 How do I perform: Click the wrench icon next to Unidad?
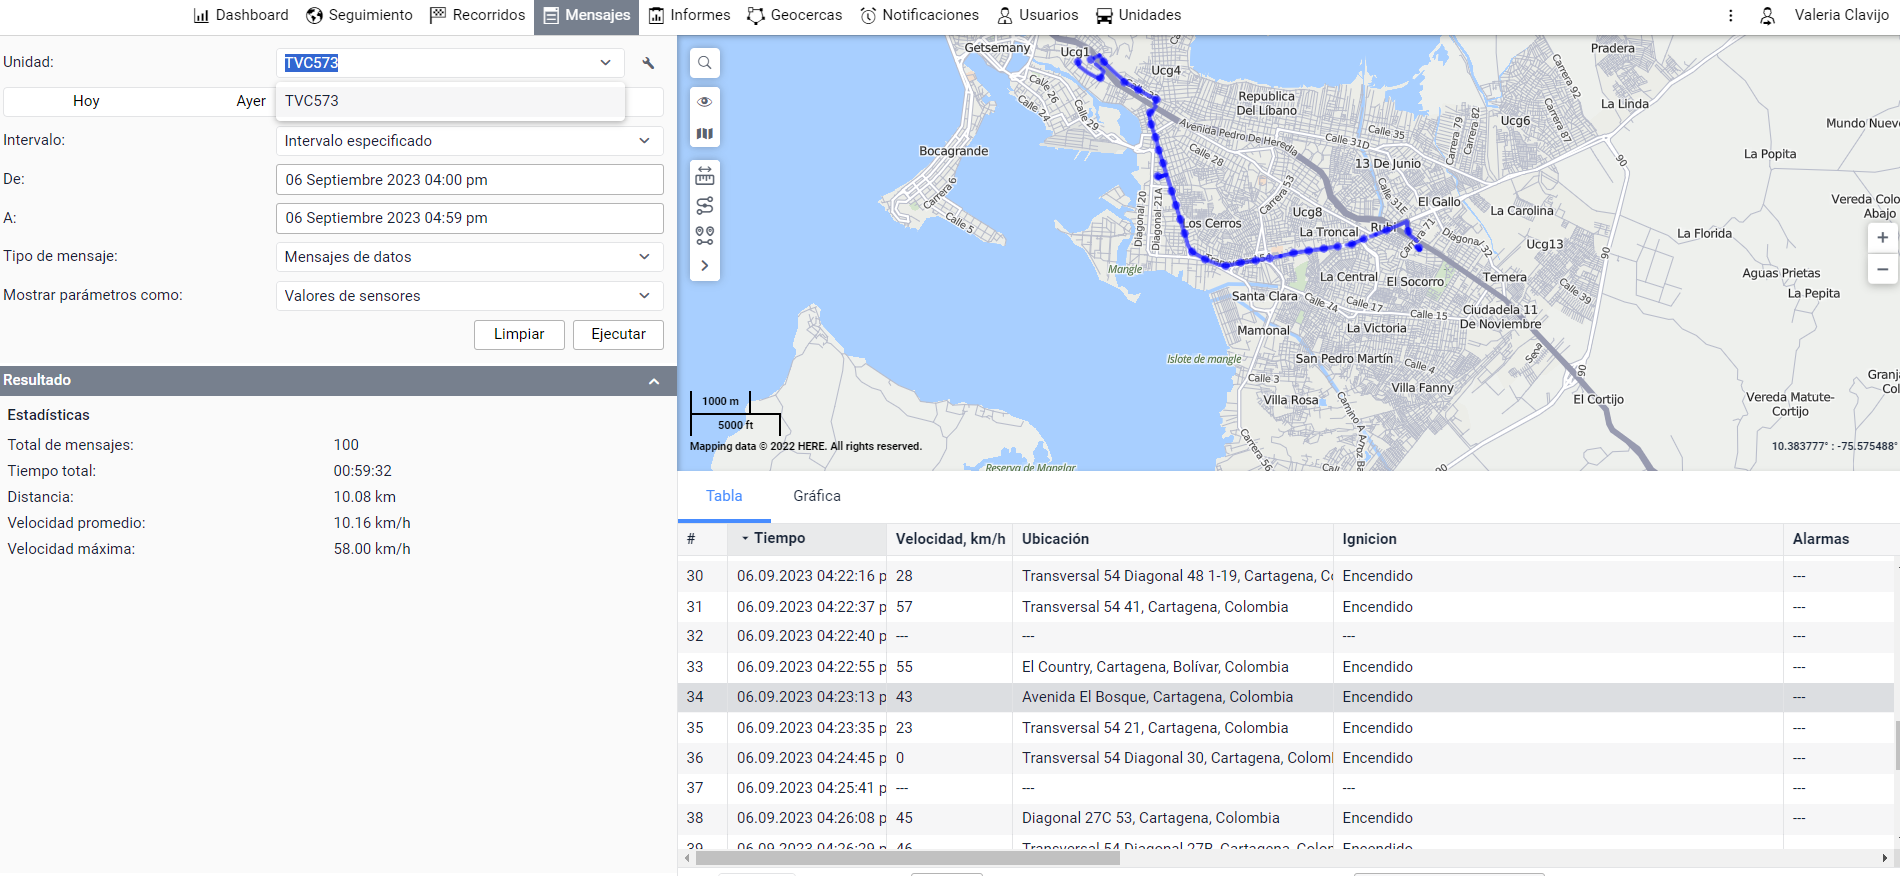click(648, 63)
